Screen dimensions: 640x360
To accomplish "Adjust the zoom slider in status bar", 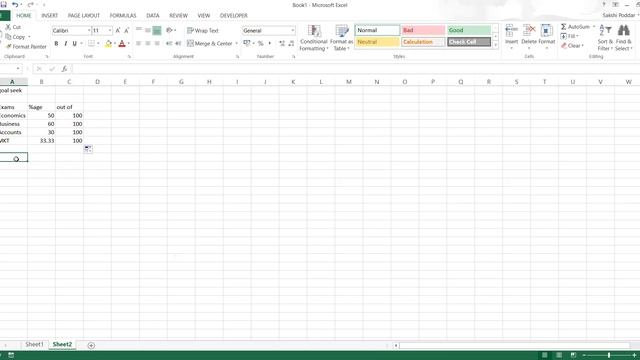I will click(609, 356).
